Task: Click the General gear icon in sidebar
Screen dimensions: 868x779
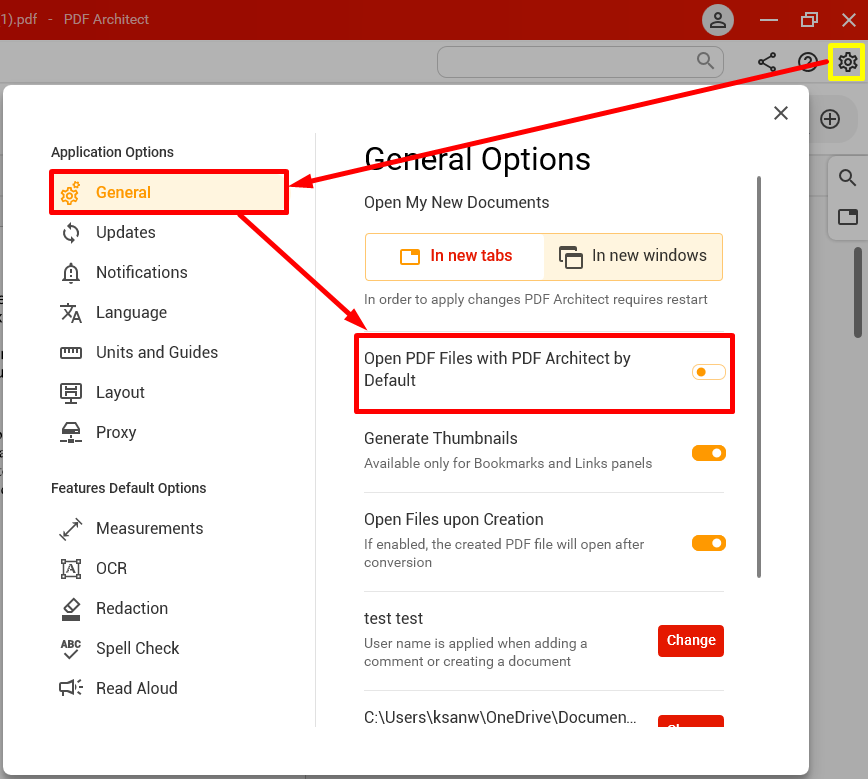Action: (x=70, y=193)
